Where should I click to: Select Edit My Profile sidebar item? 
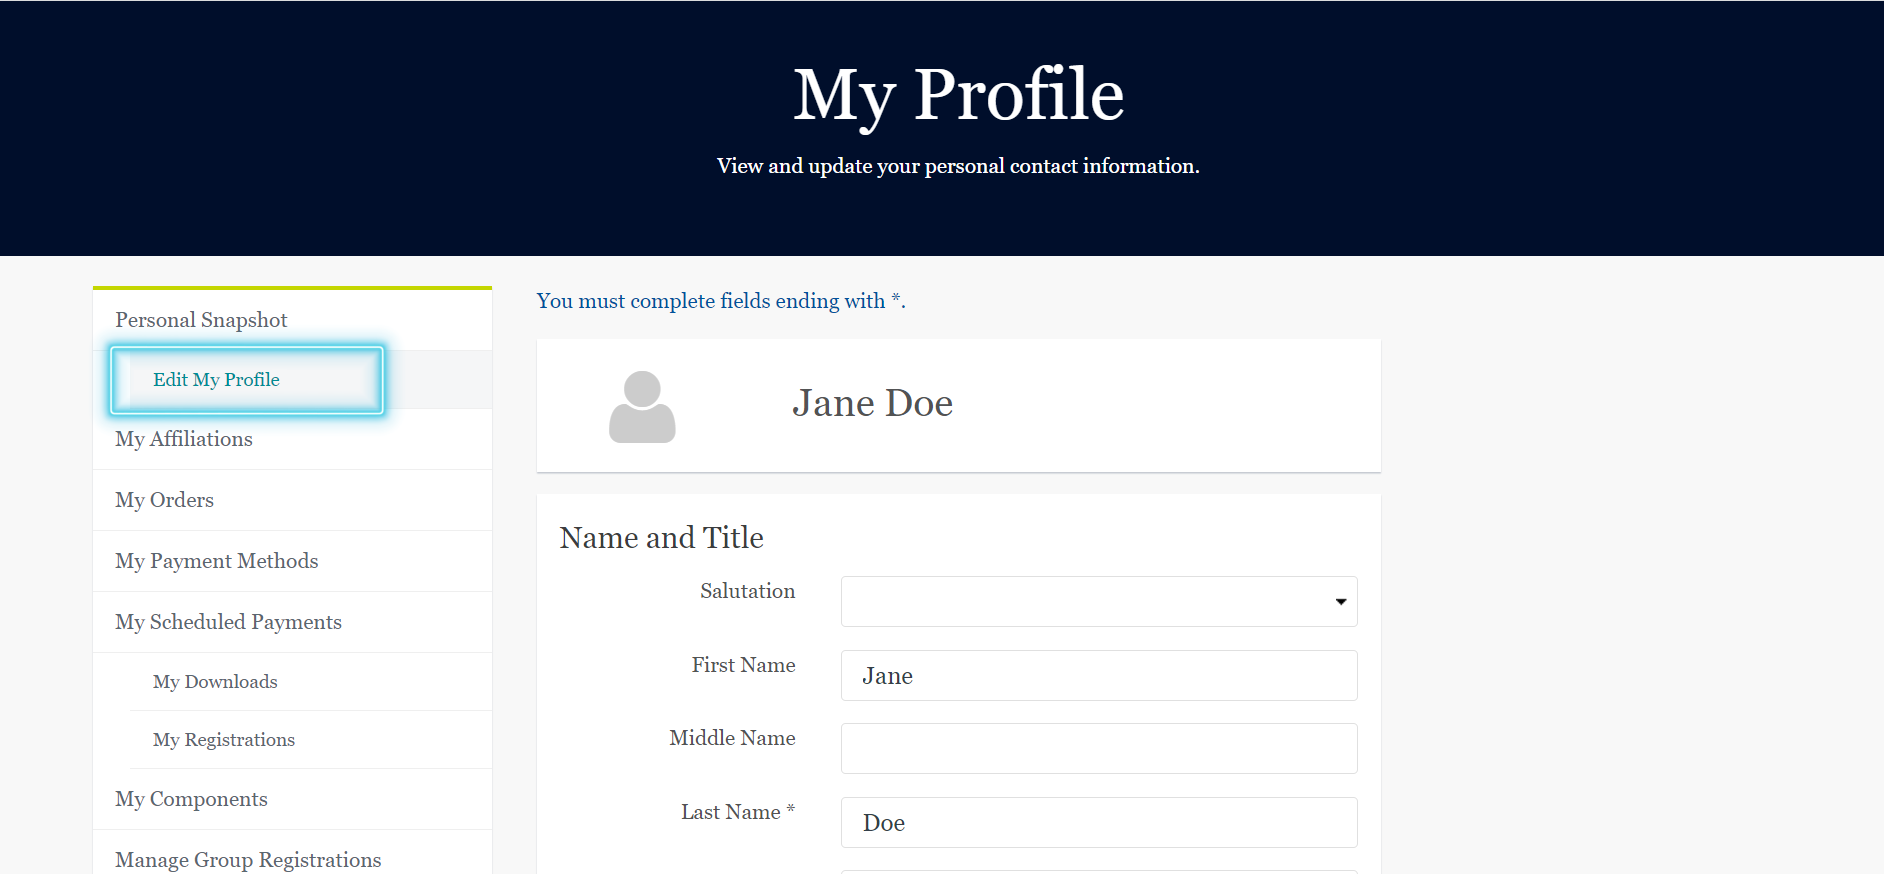[x=216, y=380]
